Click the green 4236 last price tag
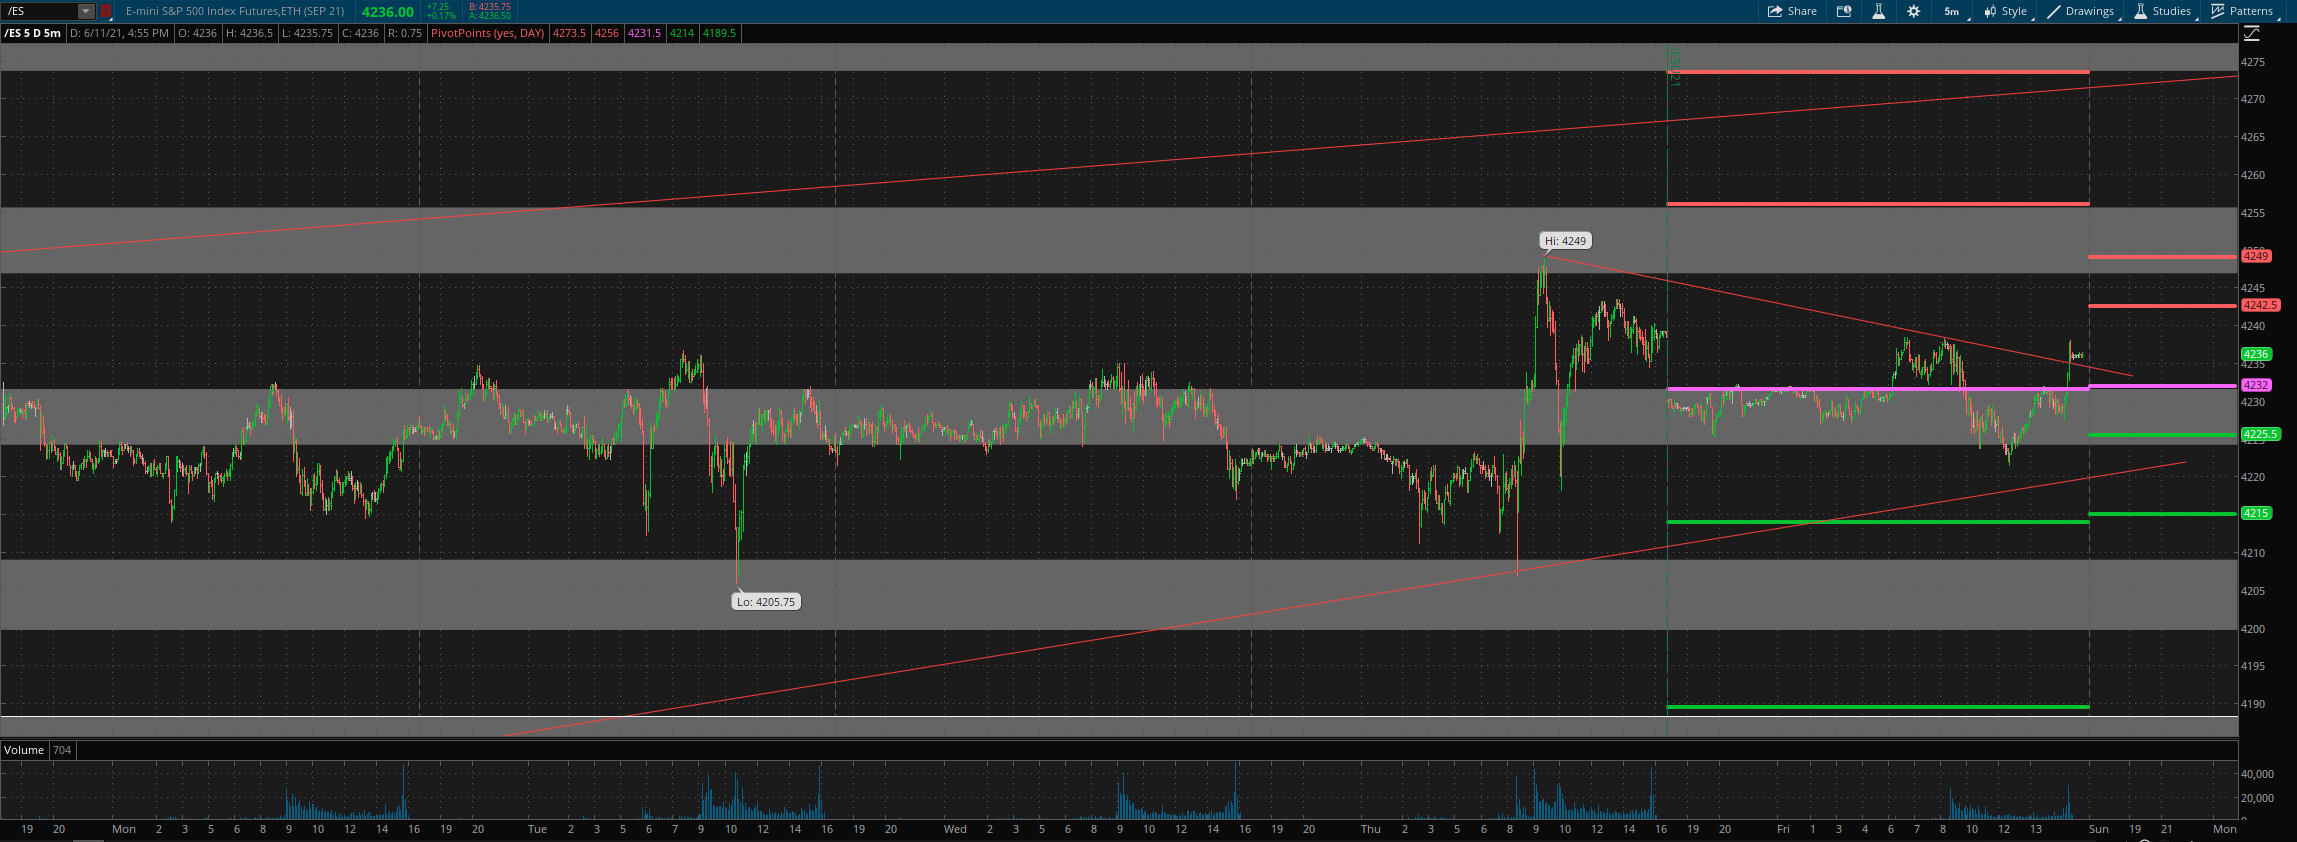 click(x=2256, y=354)
